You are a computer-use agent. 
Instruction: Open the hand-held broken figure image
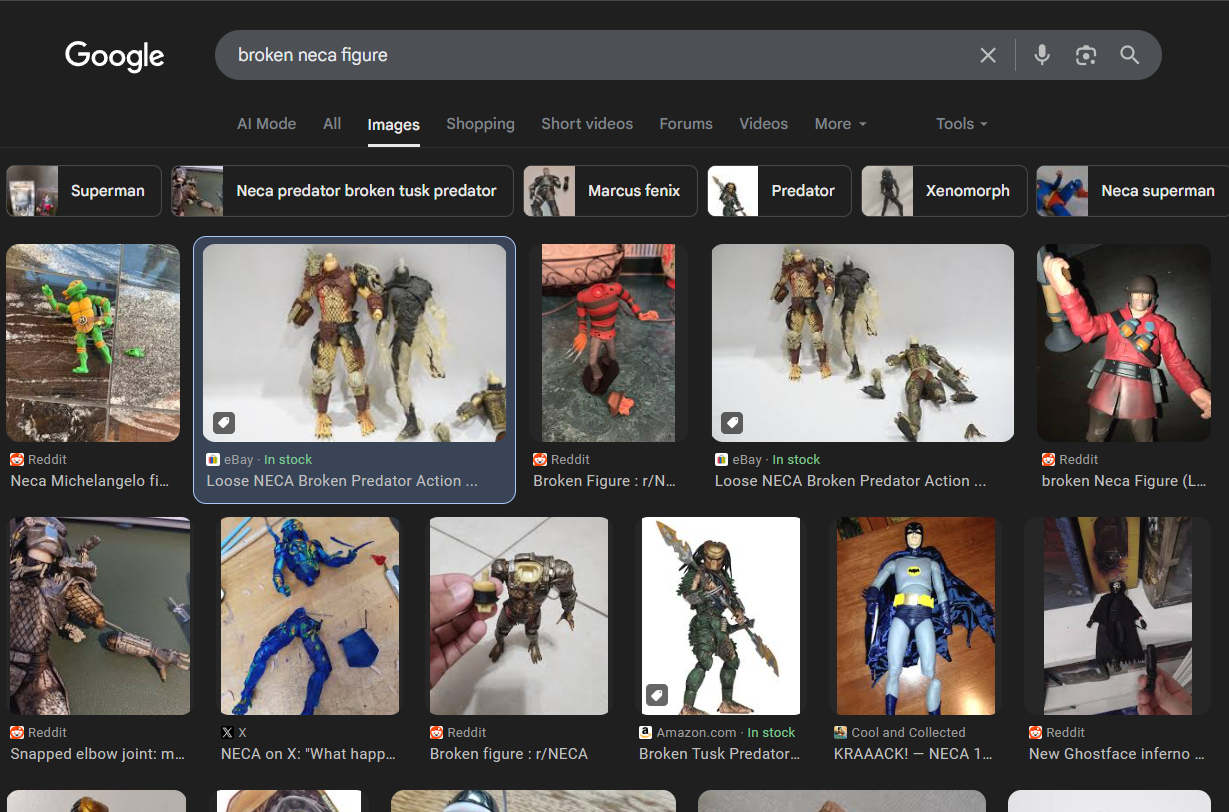(x=519, y=616)
